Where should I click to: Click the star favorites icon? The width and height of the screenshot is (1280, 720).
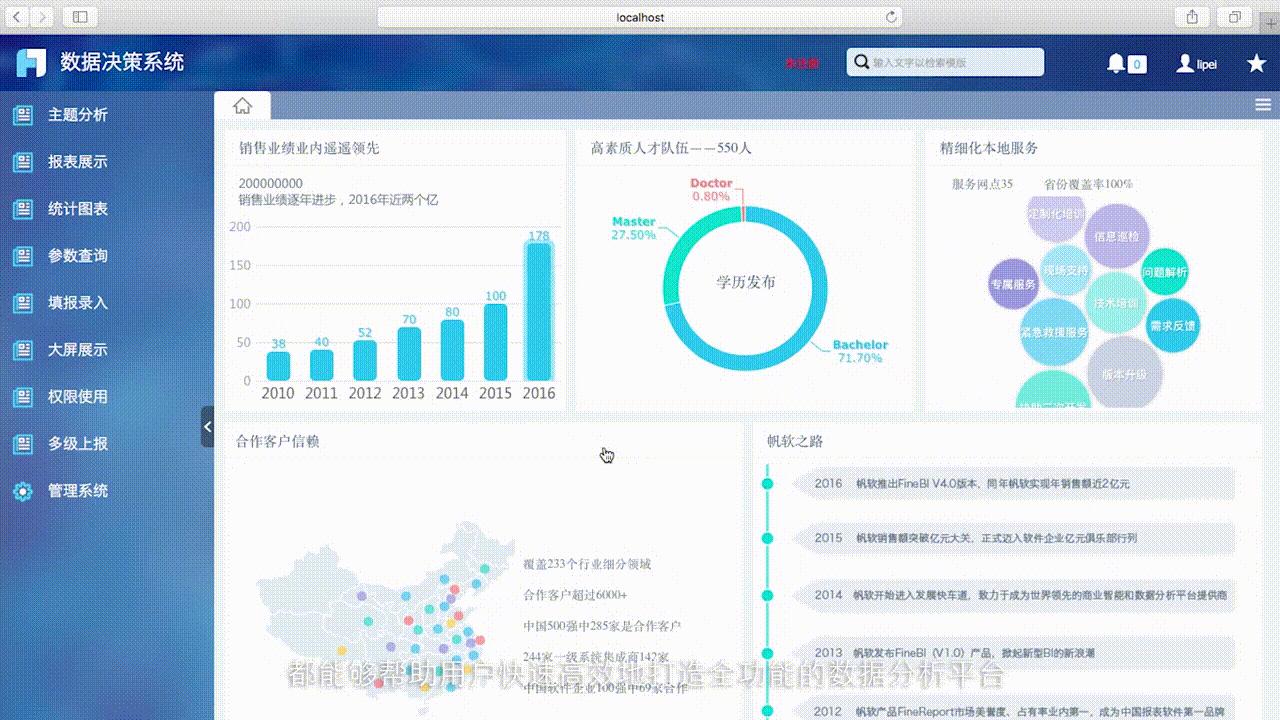pyautogui.click(x=1256, y=62)
